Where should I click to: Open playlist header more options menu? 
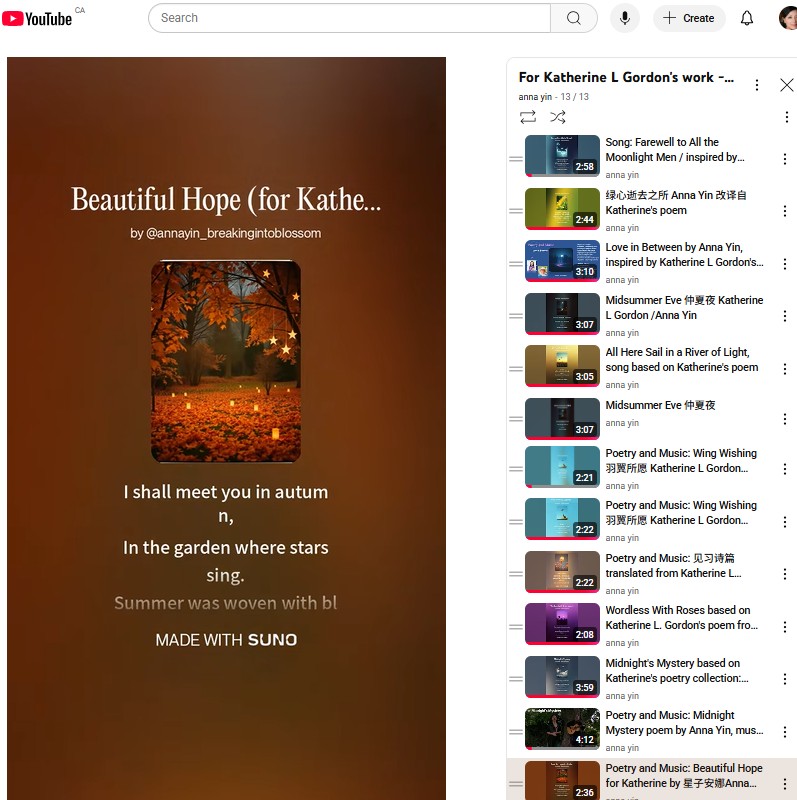tap(757, 85)
